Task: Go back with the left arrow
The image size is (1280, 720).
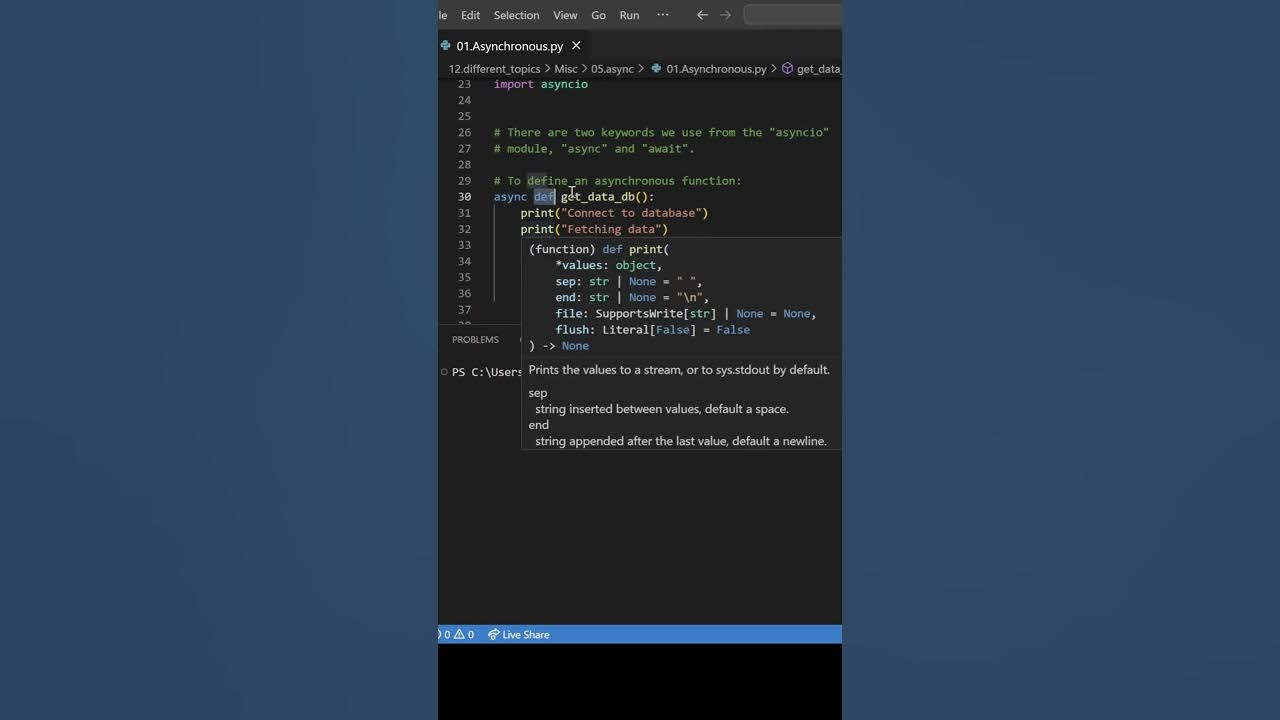Action: pyautogui.click(x=702, y=15)
